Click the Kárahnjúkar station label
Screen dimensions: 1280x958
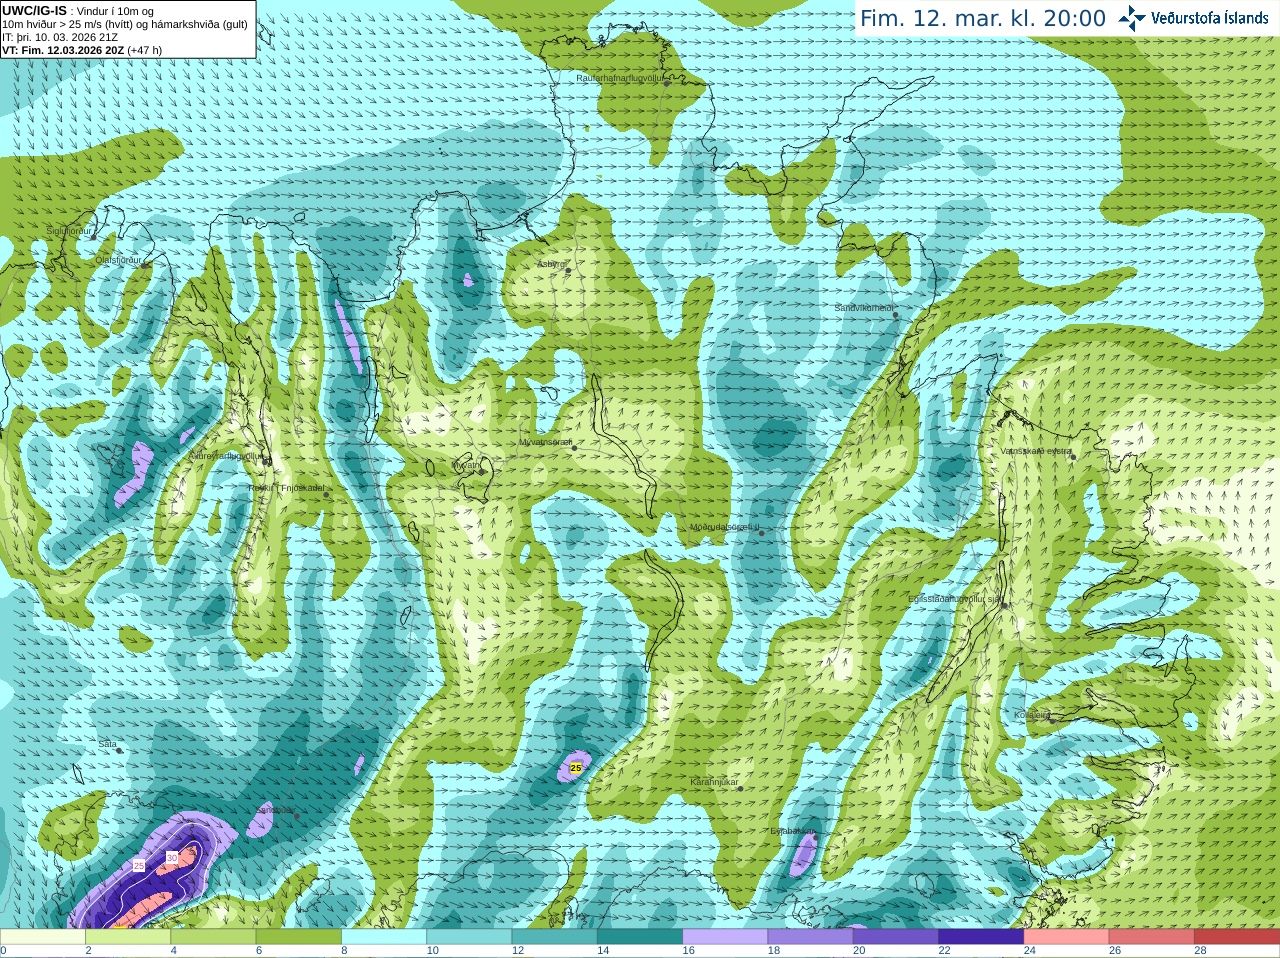714,782
